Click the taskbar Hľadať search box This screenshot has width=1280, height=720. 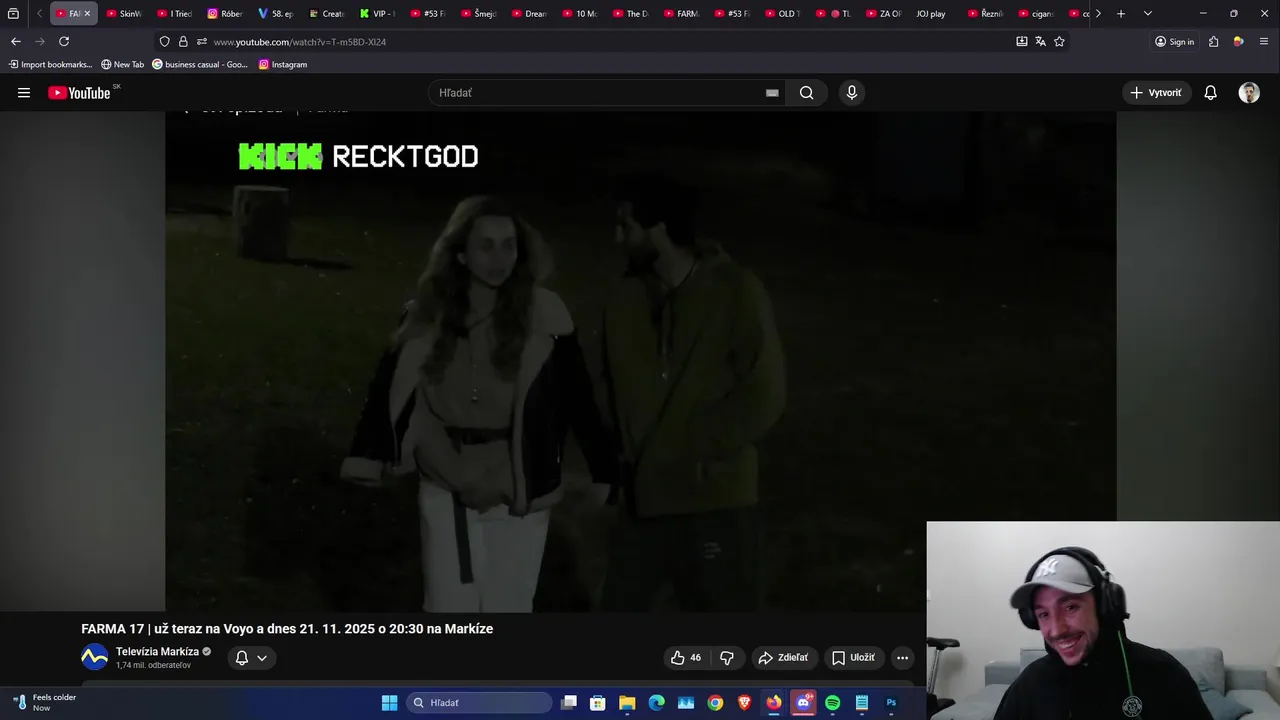pos(479,703)
